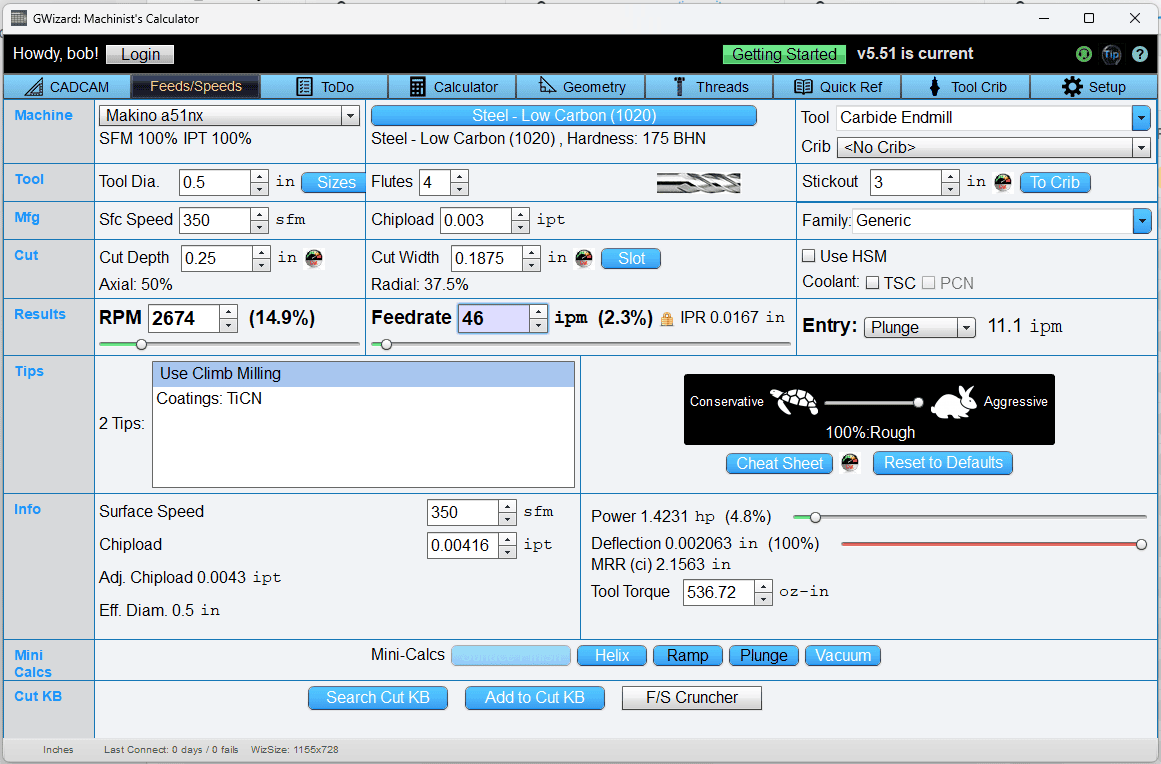Click the Cheat Sheet button
The image size is (1161, 764).
click(x=780, y=463)
